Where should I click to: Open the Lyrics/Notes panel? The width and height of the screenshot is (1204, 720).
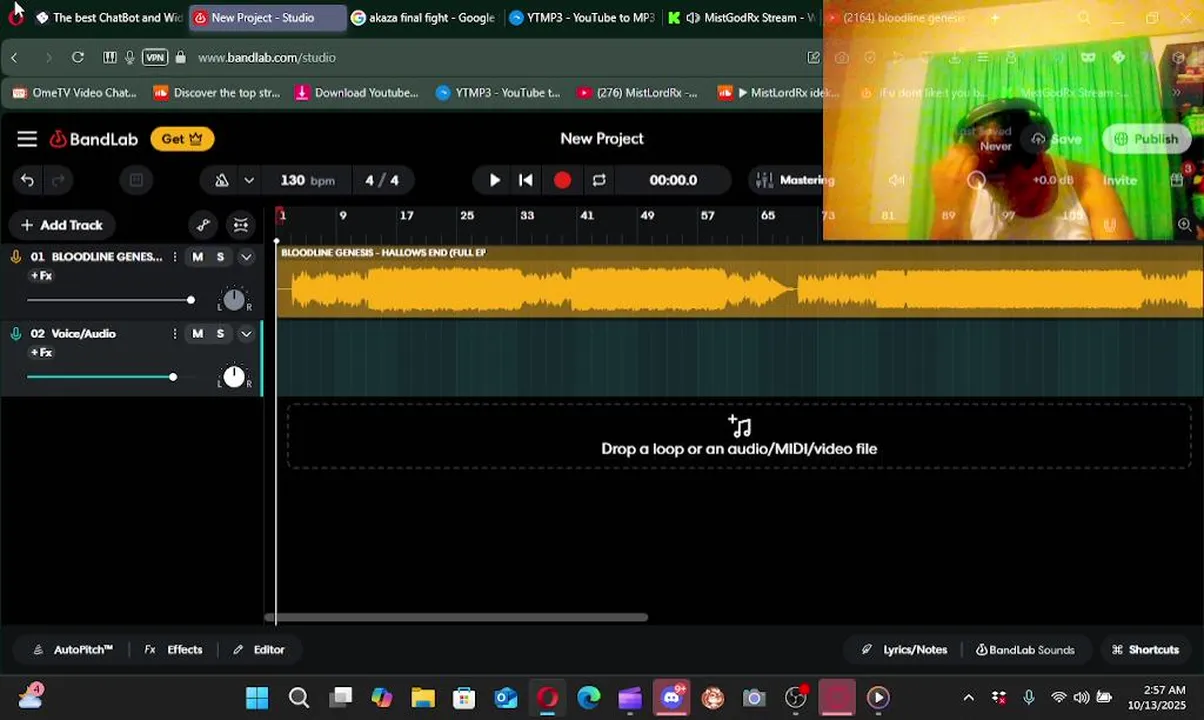(904, 650)
